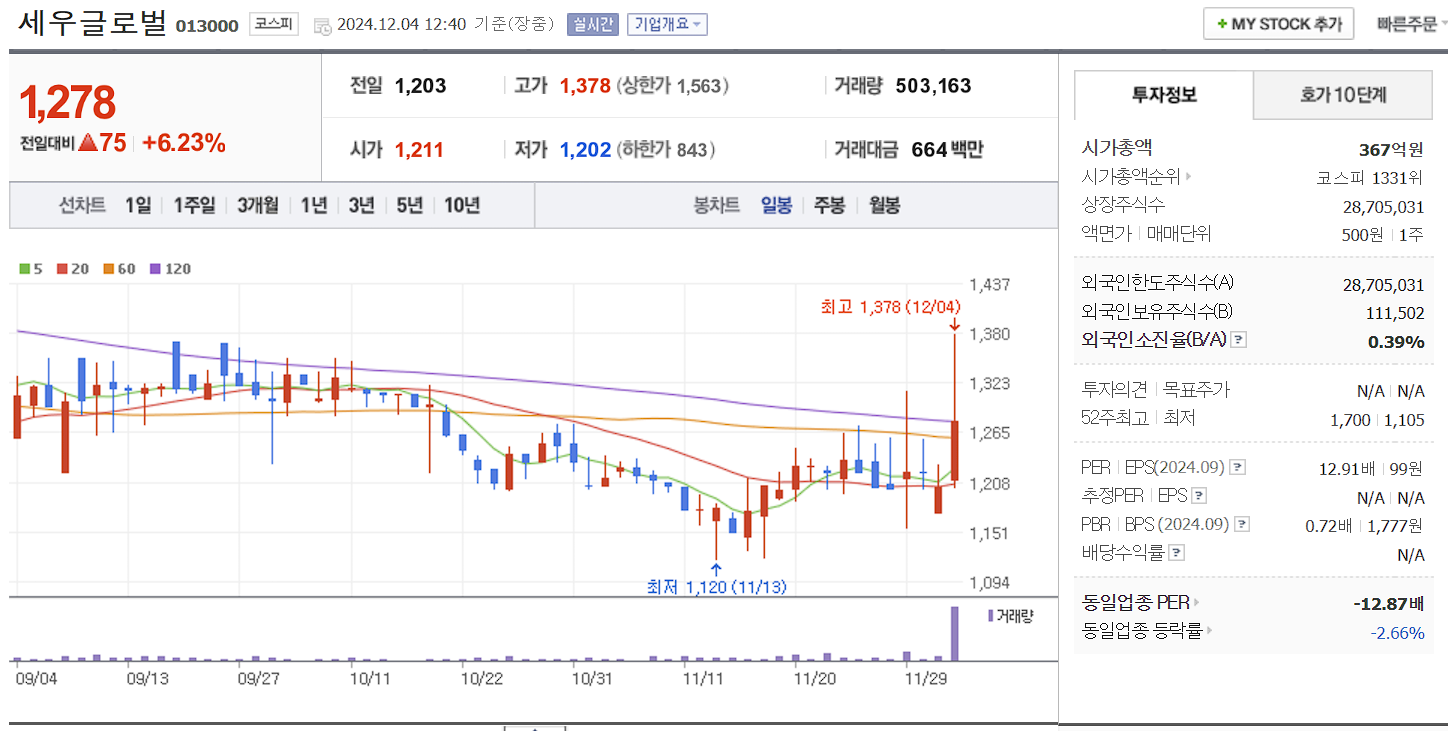
Task: Click the help icon beside 외국인소진율(B/A)
Action: pos(1240,339)
